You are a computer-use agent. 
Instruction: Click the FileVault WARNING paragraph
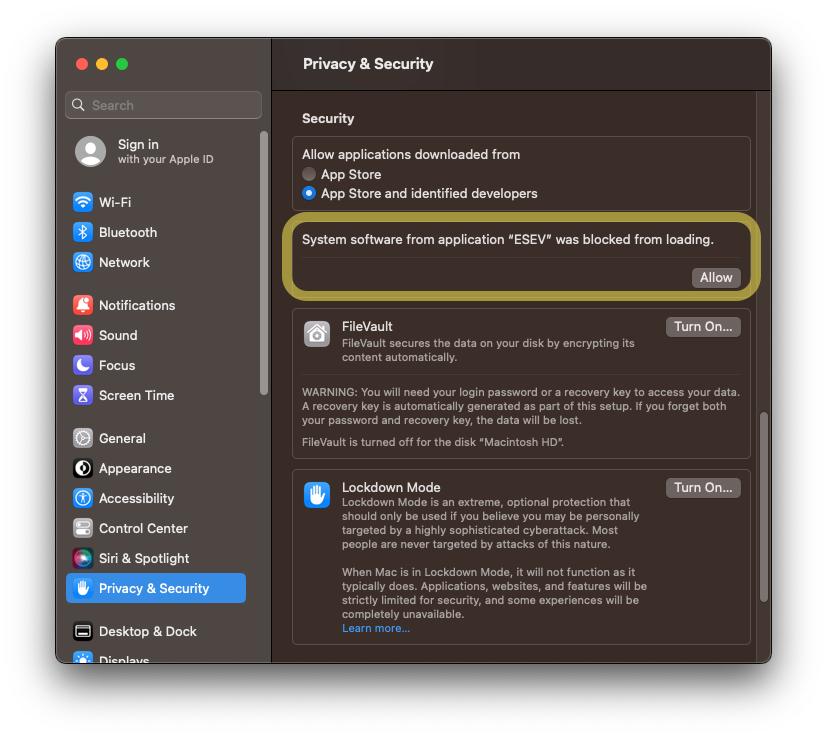tap(521, 406)
